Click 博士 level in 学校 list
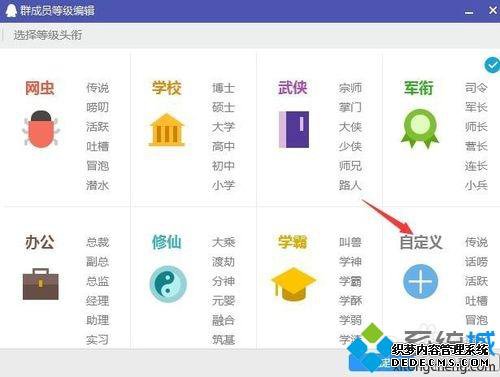The height and width of the screenshot is (377, 500). pyautogui.click(x=223, y=88)
